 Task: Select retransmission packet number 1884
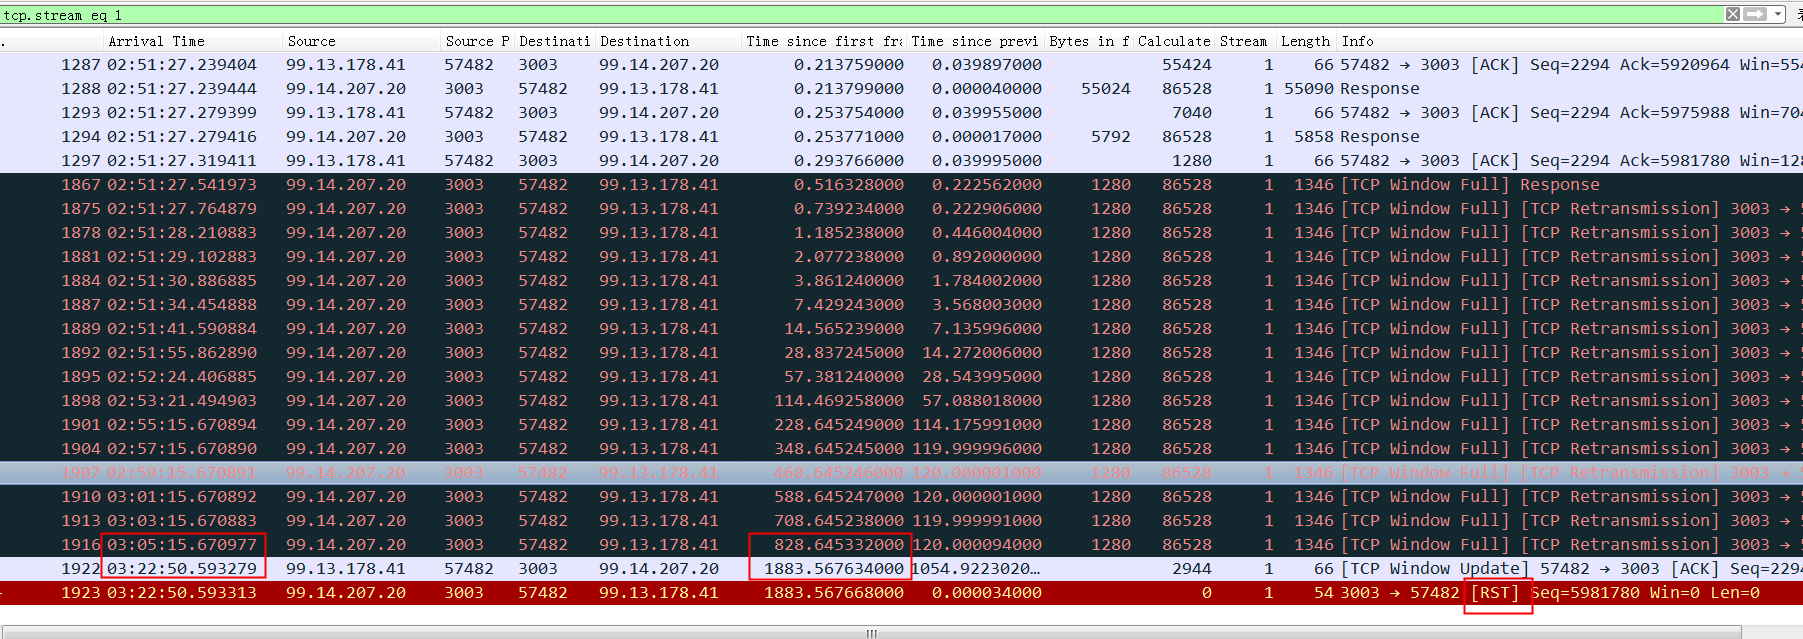pos(901,281)
